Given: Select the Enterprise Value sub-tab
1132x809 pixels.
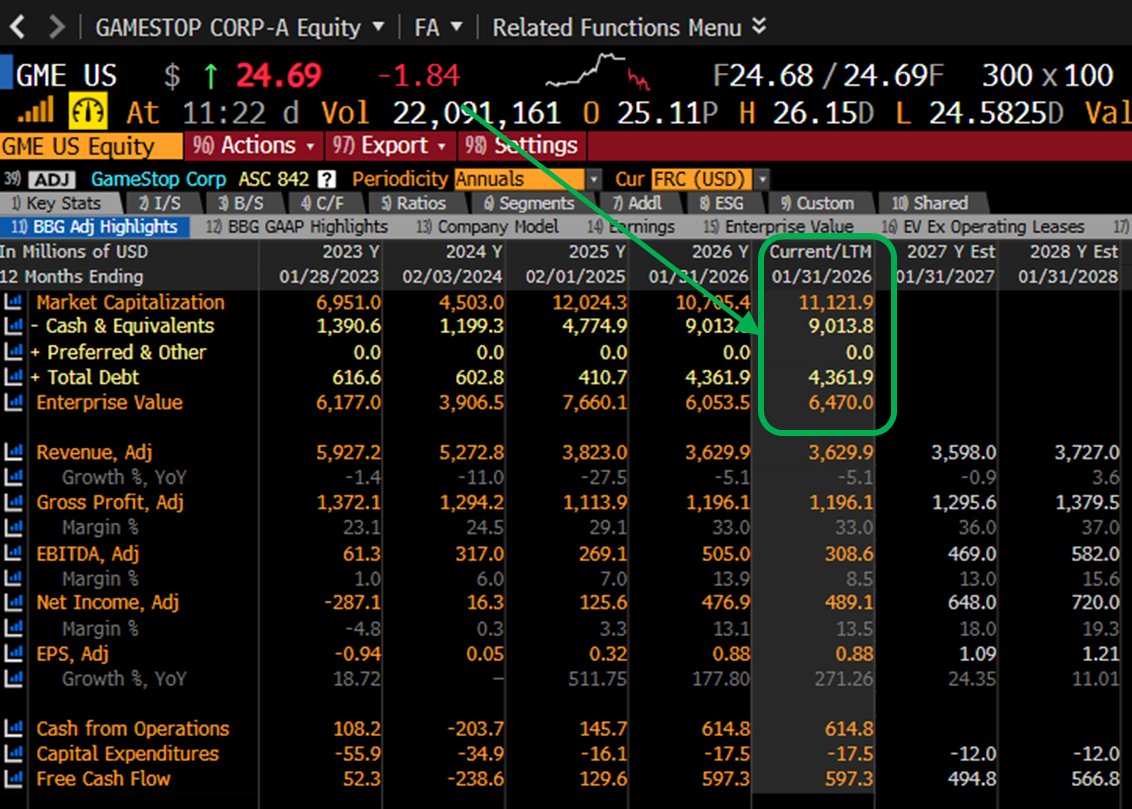Looking at the screenshot, I should 779,227.
